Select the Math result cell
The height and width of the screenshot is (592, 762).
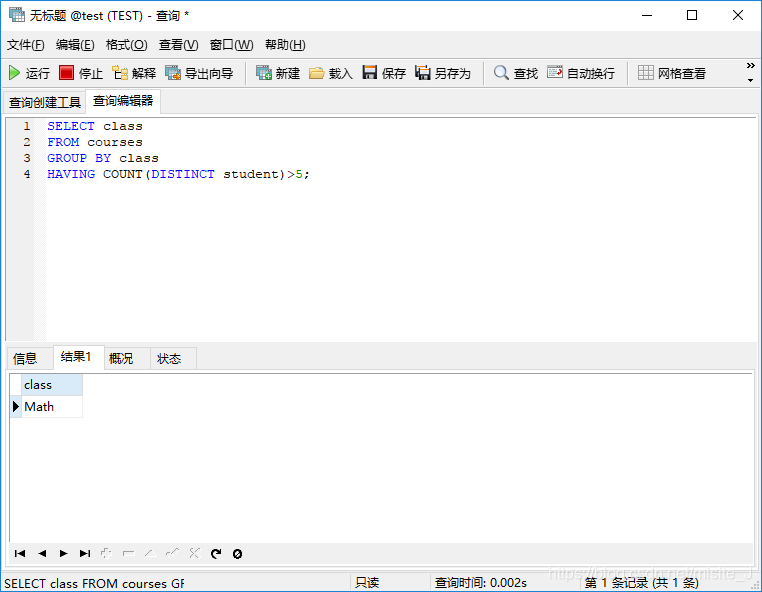(x=52, y=407)
